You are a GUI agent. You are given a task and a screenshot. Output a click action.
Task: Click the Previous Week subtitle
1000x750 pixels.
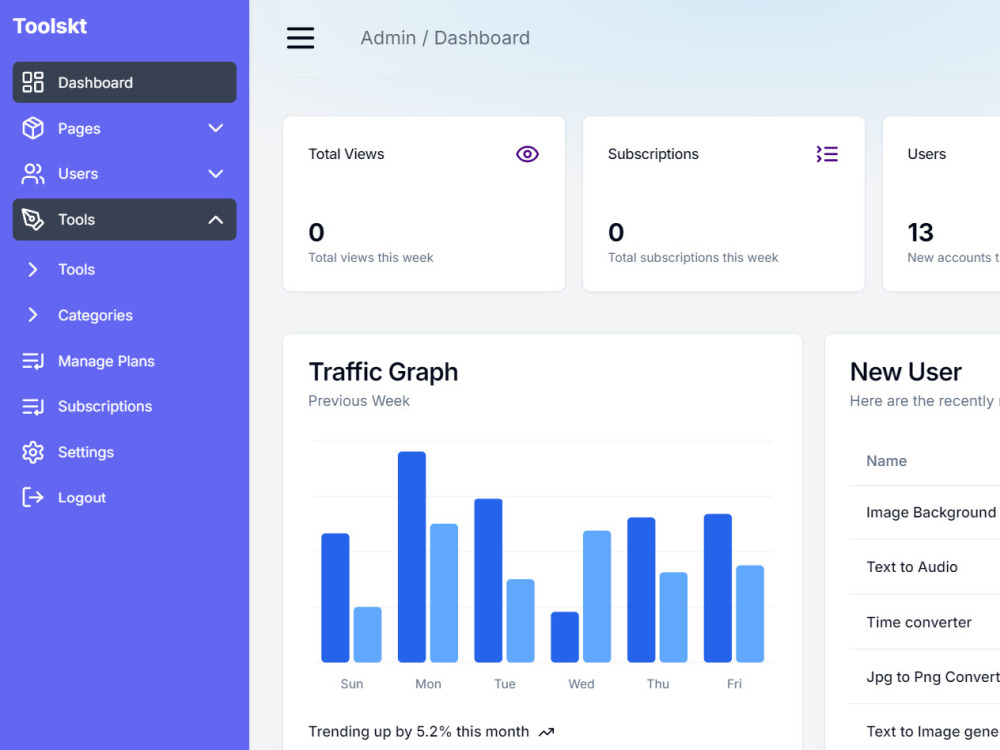(359, 401)
